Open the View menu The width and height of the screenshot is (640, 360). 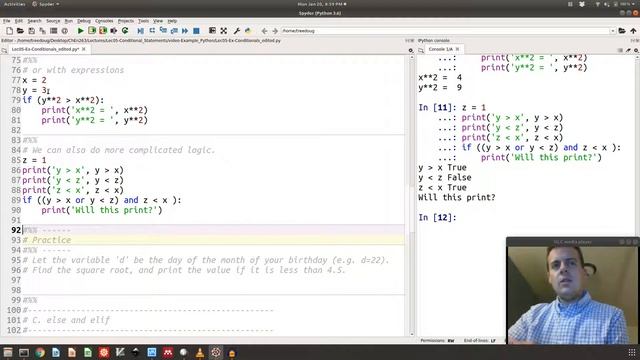pos(158,21)
